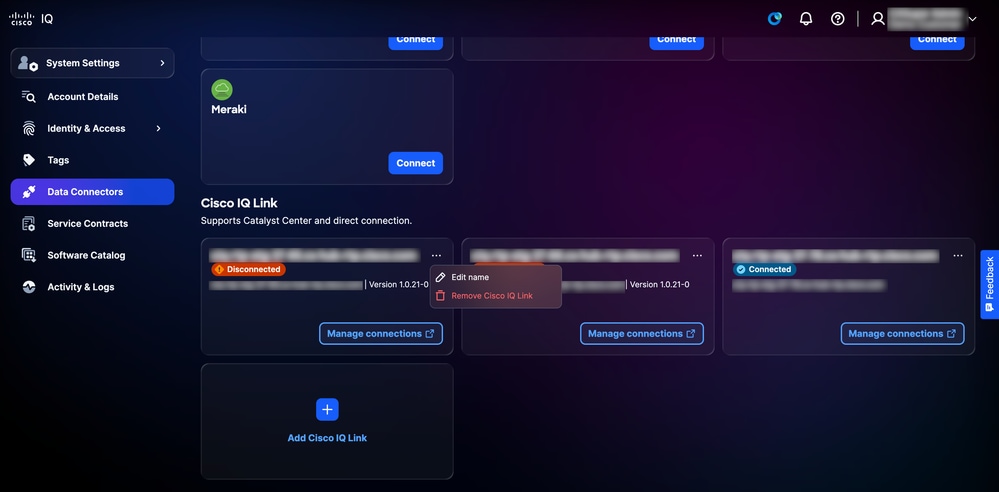Expand Identity & Access submenu arrow
Viewport: 999px width, 492px height.
(x=159, y=128)
